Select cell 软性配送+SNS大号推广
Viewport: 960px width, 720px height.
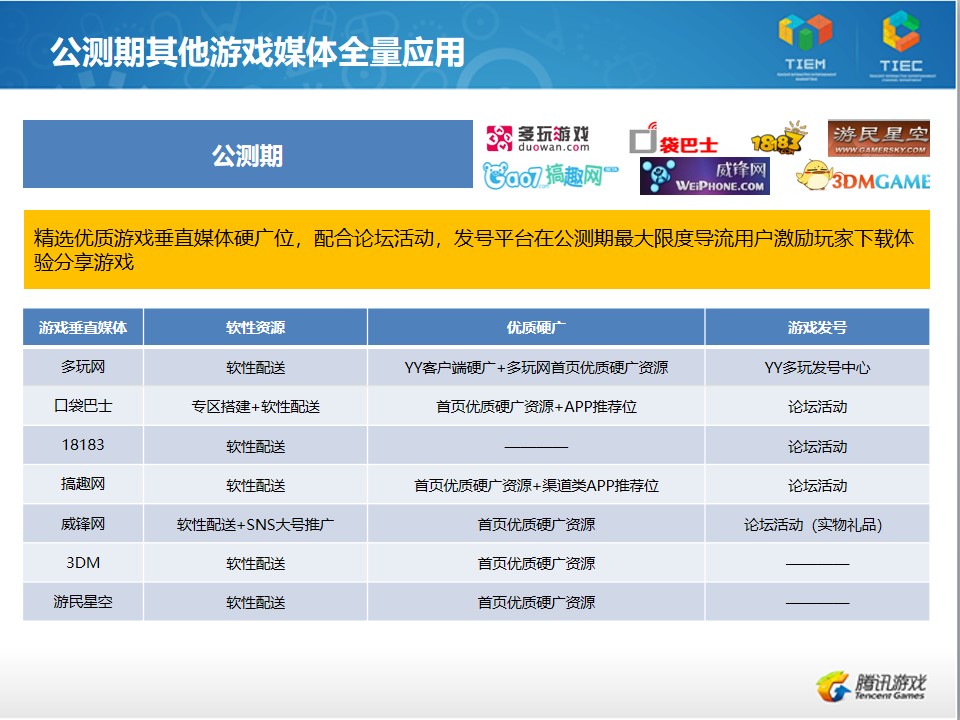coord(255,524)
